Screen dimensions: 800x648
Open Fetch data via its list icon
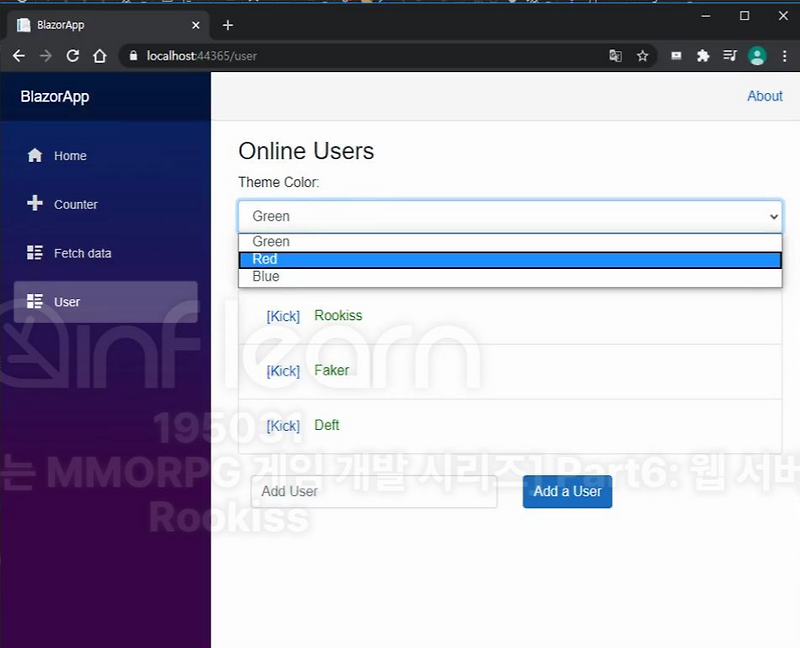[34, 253]
